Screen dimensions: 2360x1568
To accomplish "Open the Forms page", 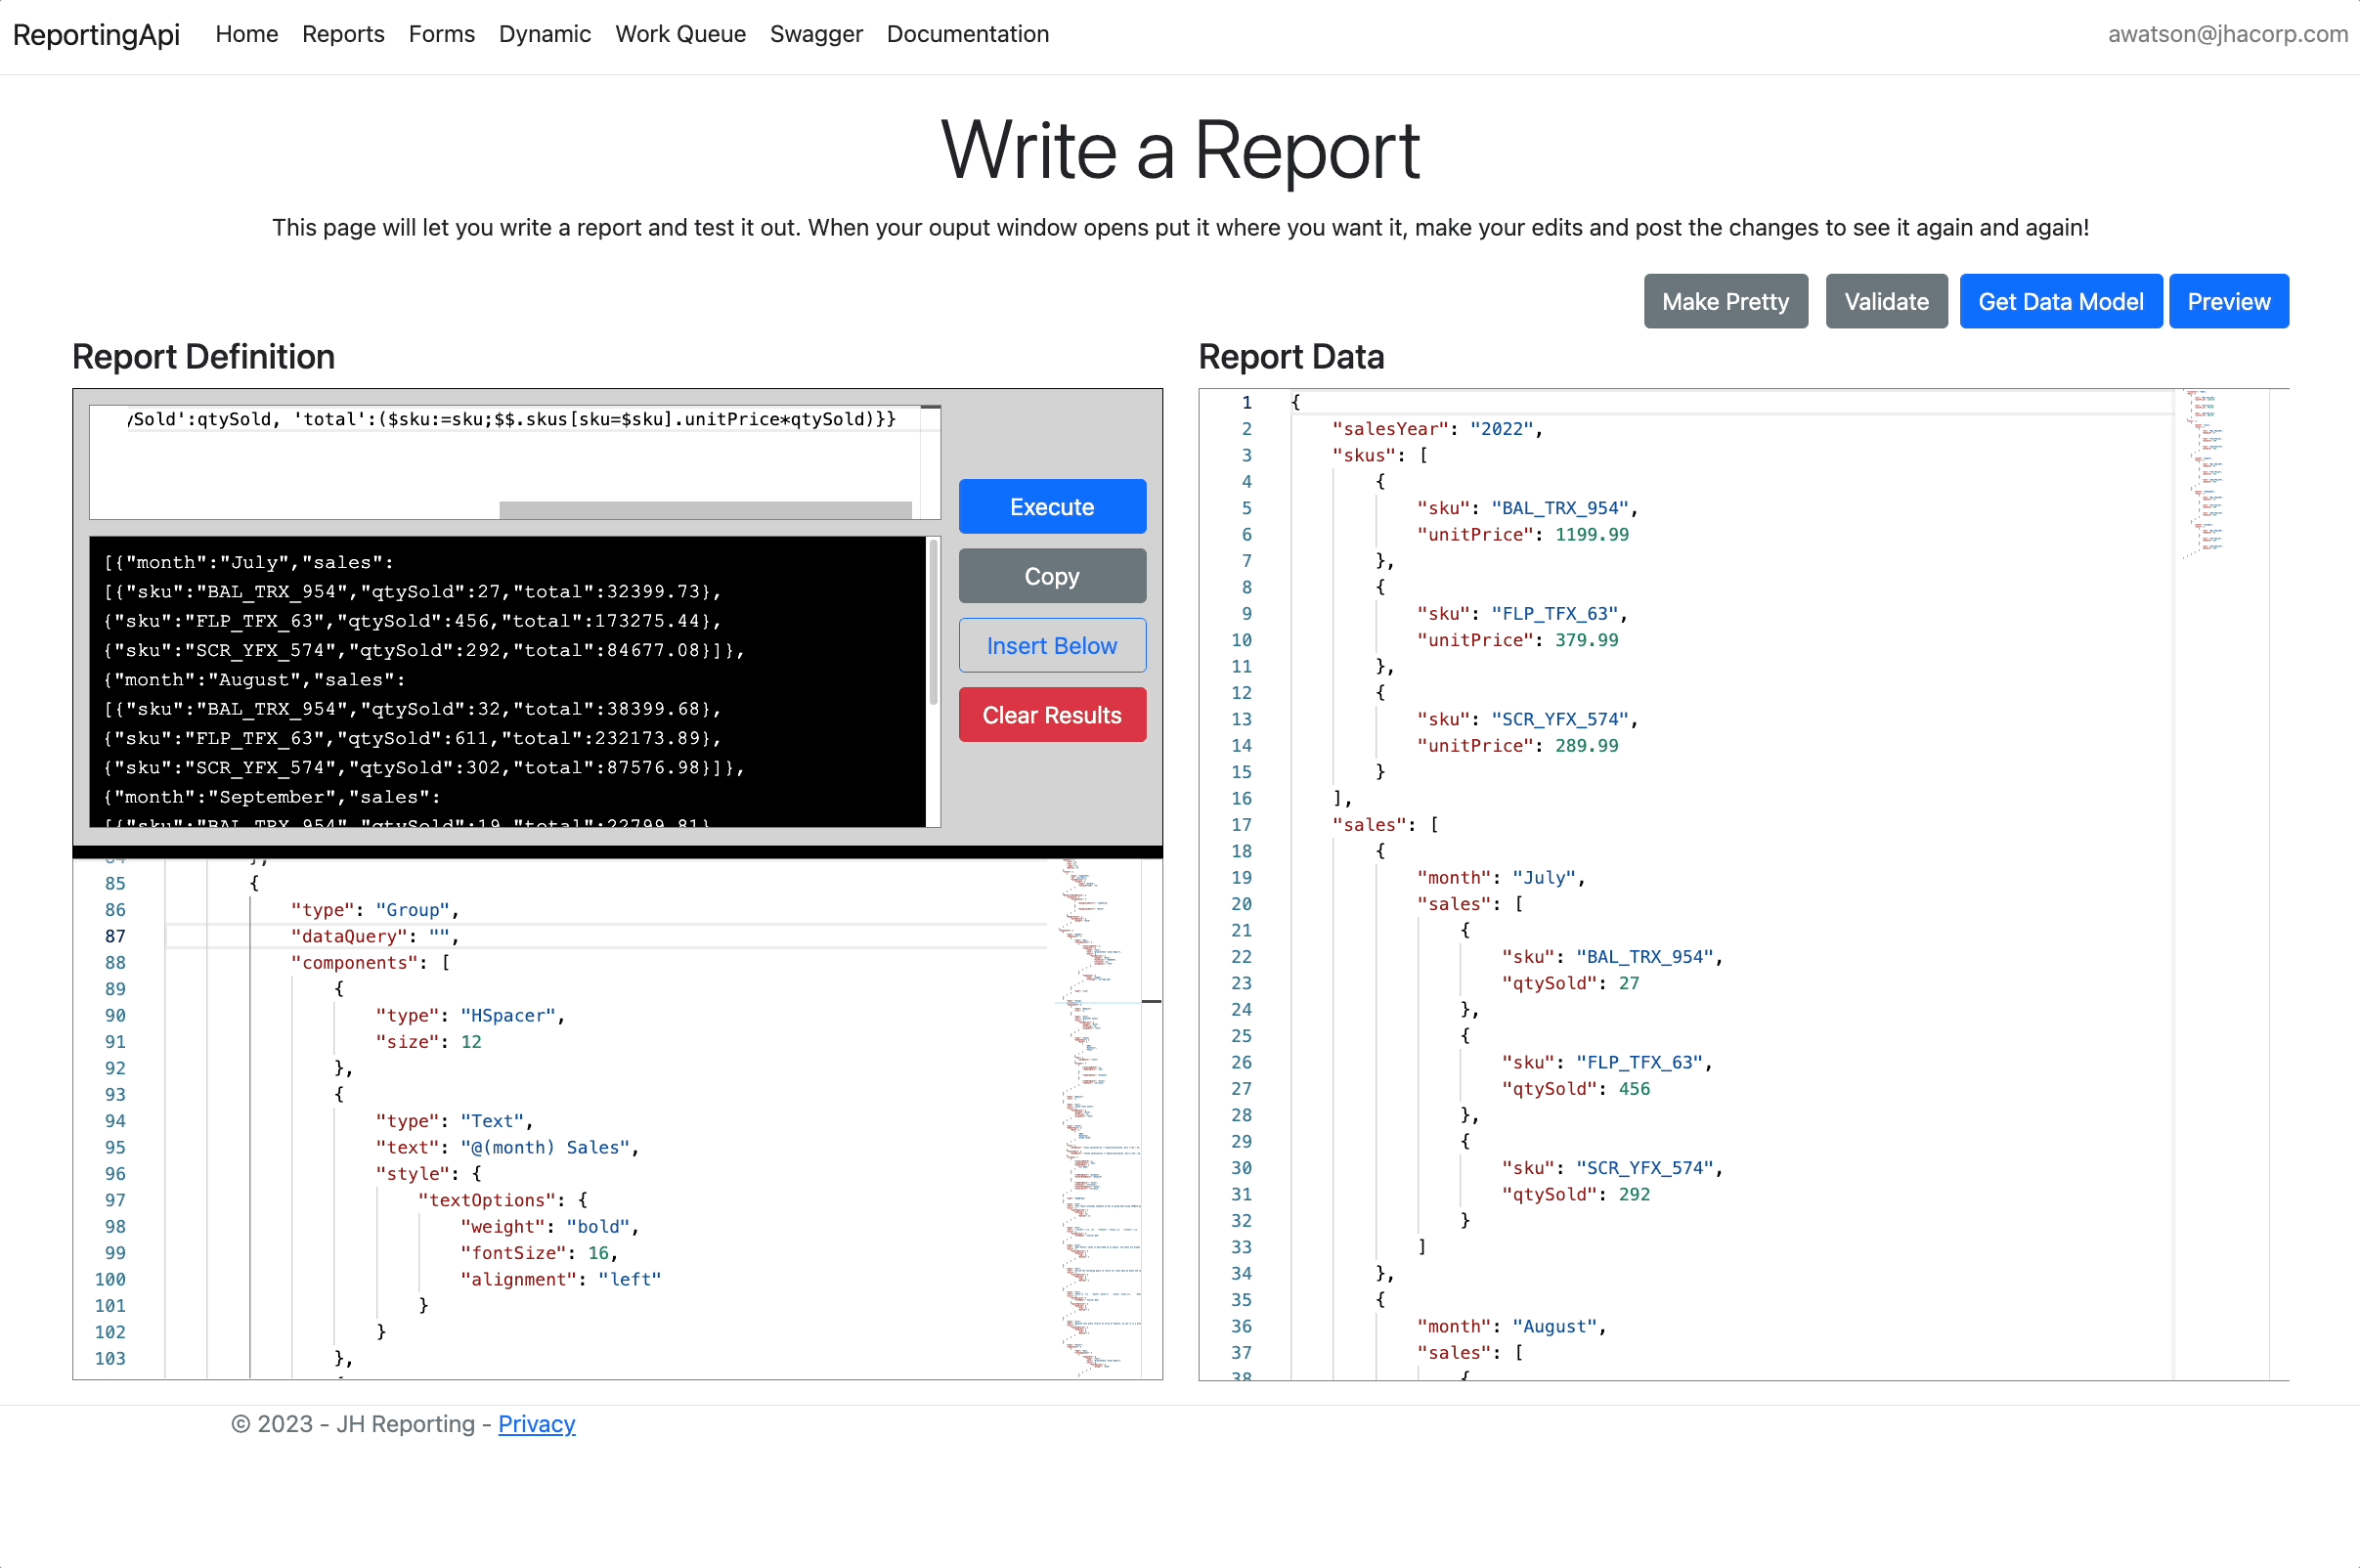I will click(441, 34).
